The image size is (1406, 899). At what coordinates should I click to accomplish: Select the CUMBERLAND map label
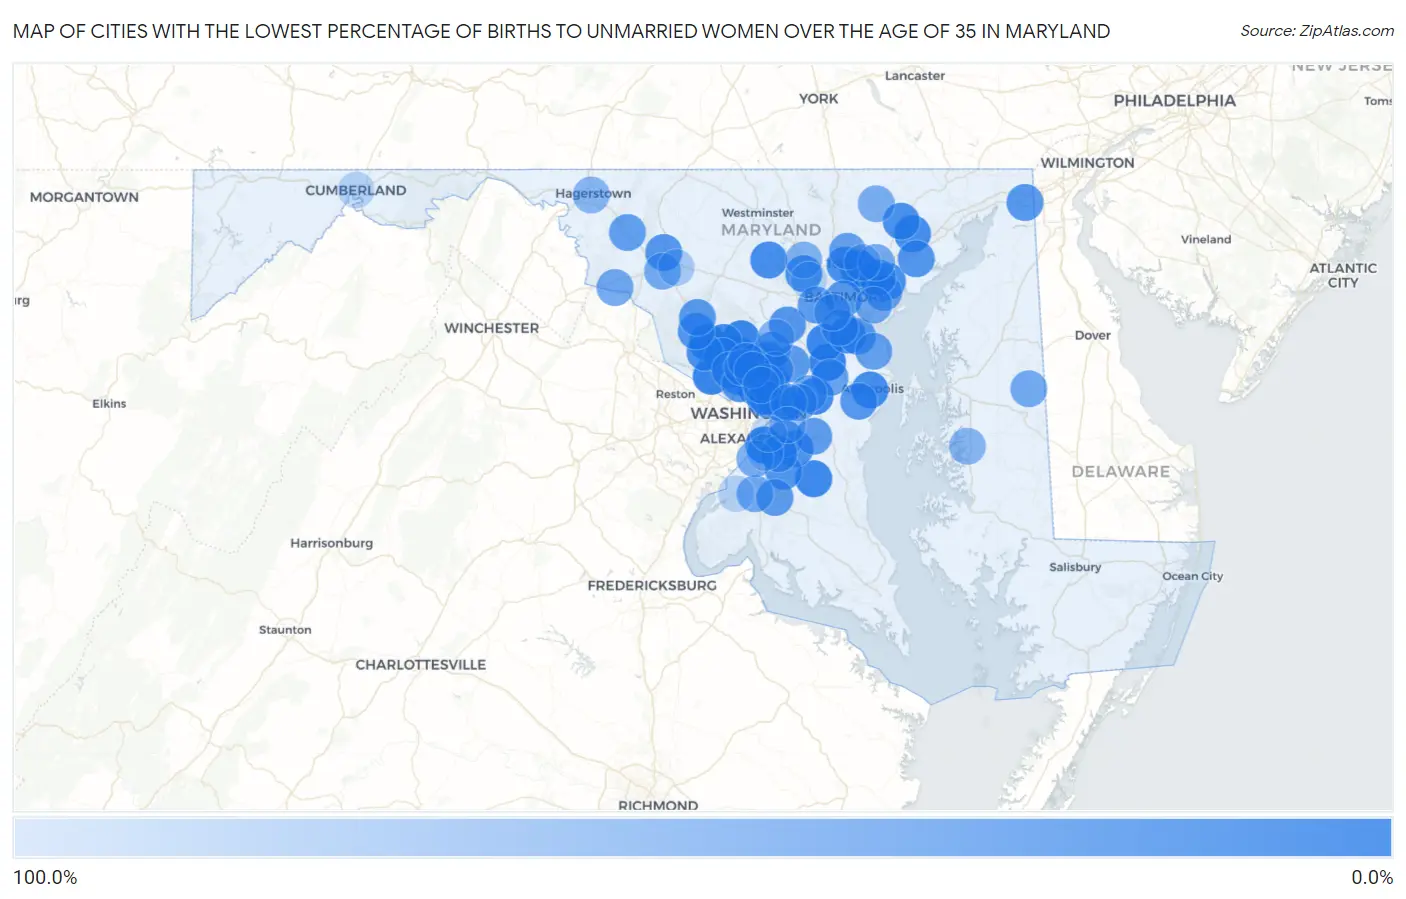(355, 190)
